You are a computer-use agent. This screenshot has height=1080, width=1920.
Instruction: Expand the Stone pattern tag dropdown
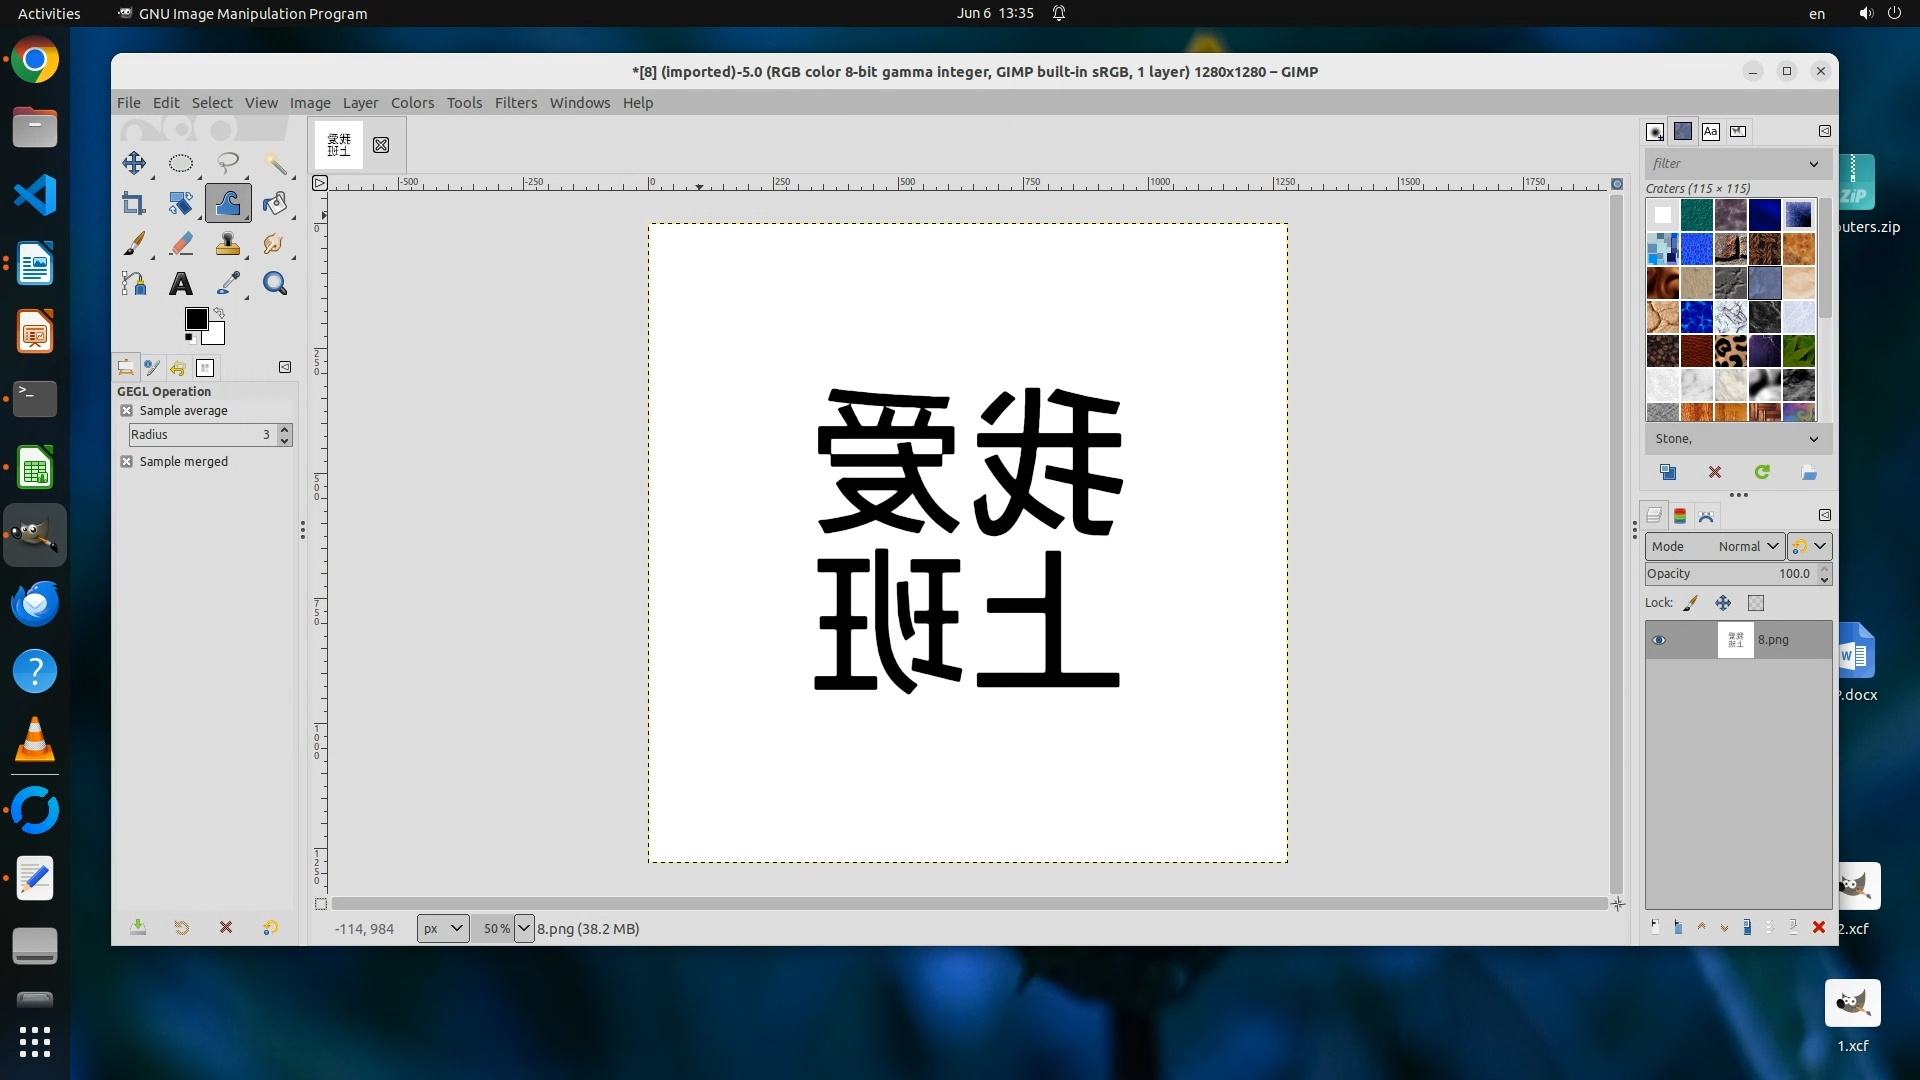tap(1813, 439)
